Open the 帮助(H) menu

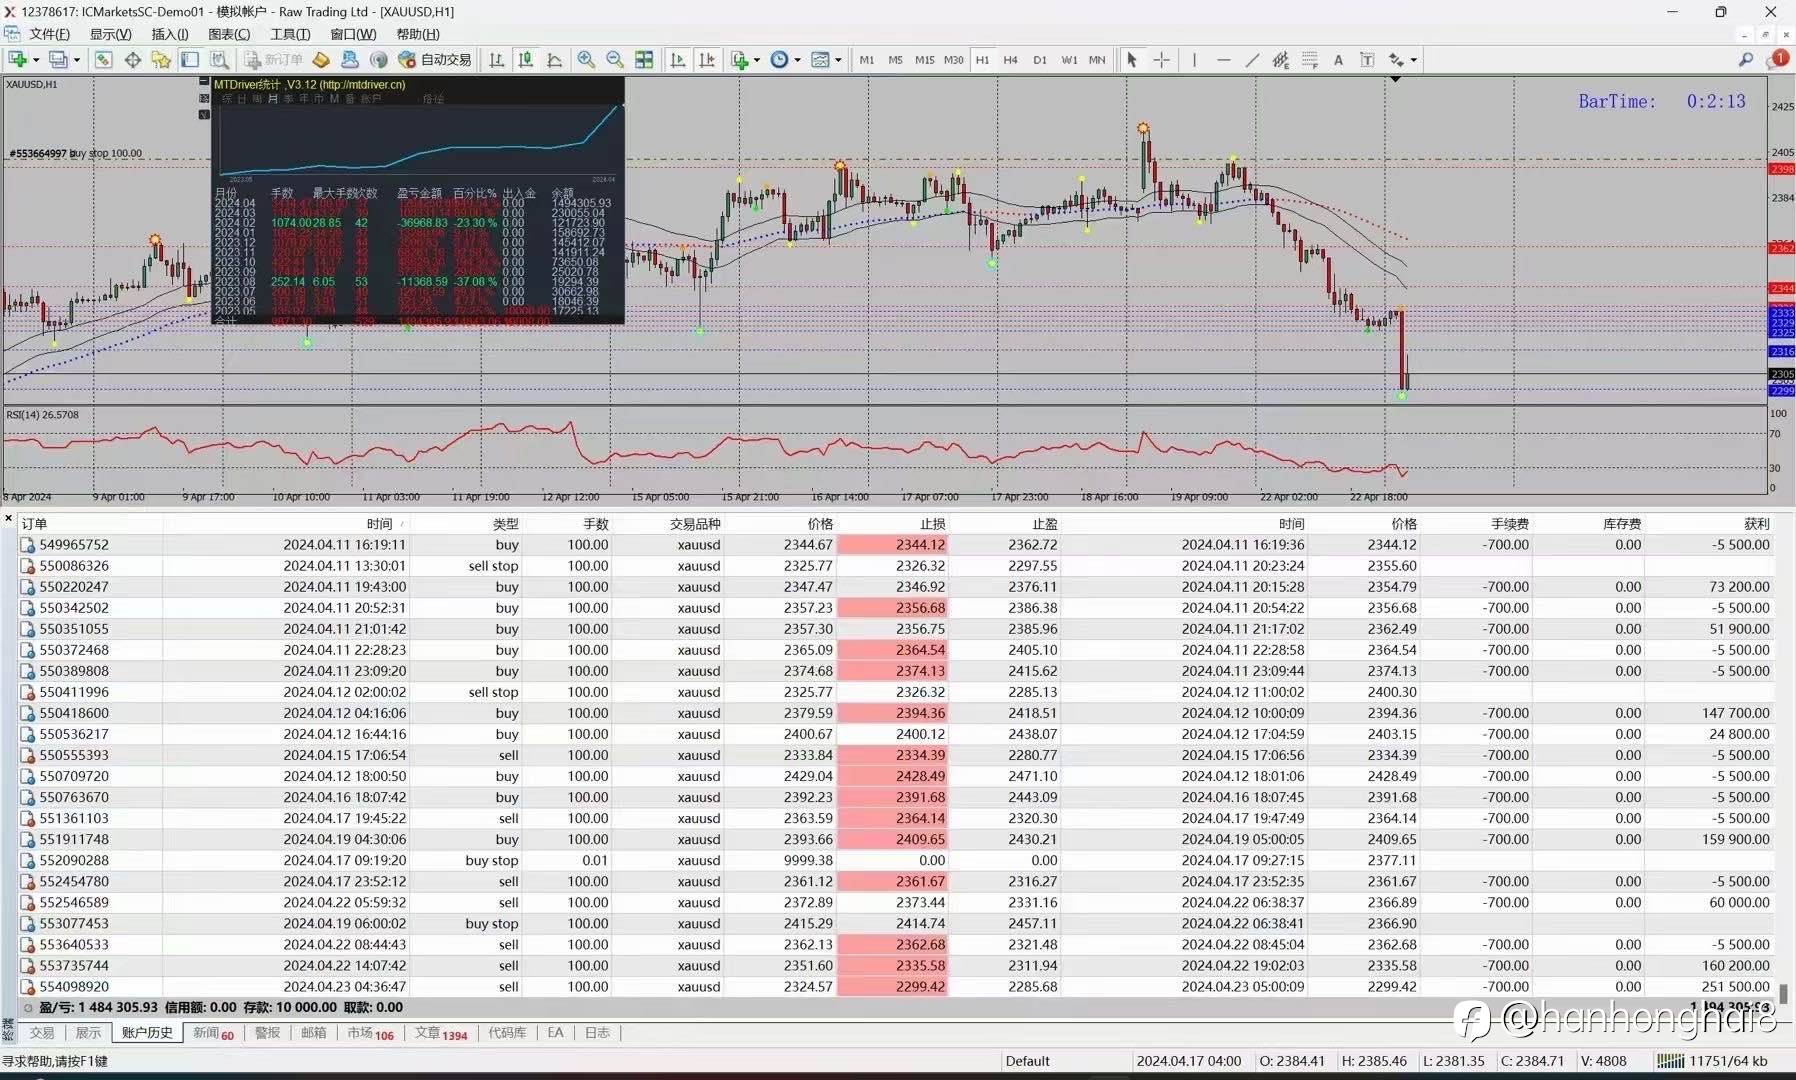(x=417, y=34)
